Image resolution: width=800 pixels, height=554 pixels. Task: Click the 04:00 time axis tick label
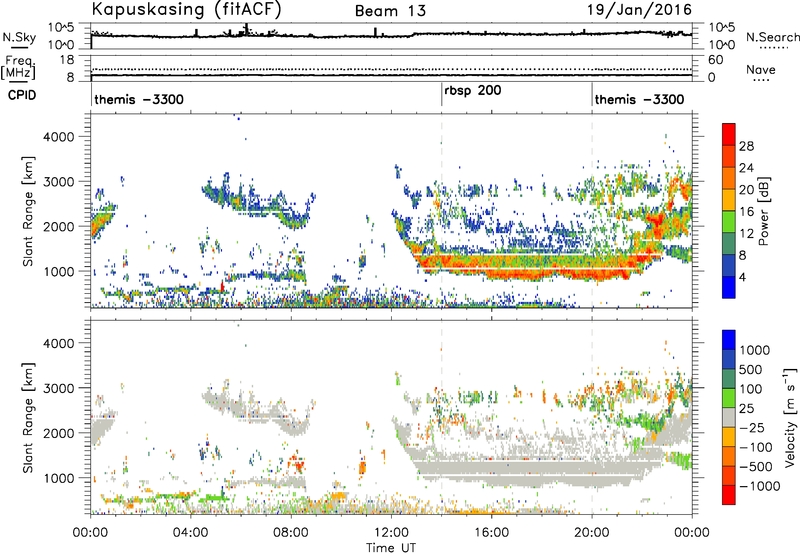(191, 533)
